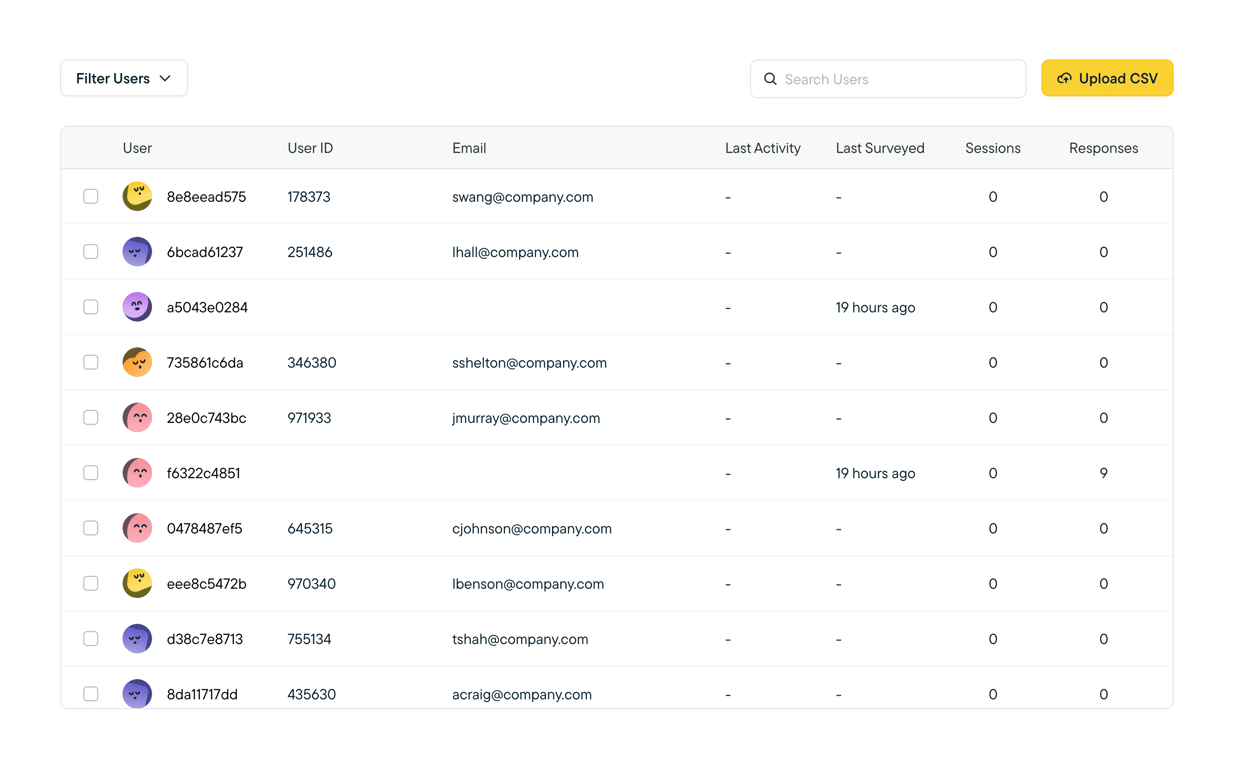Click avatar of user 735861c6da
The image size is (1234, 768).
[x=137, y=362]
